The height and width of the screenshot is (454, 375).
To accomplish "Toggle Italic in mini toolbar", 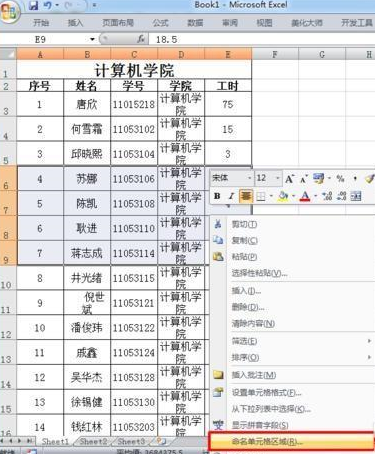I will click(x=231, y=196).
